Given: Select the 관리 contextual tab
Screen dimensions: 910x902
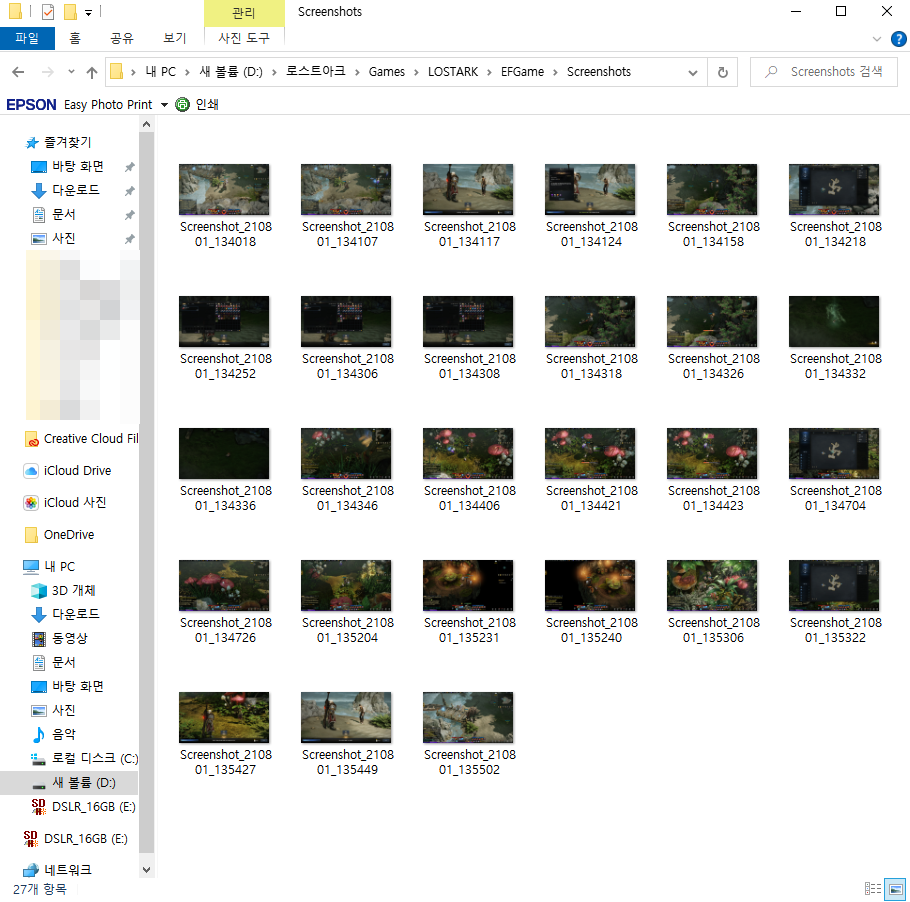Looking at the screenshot, I should (x=244, y=13).
